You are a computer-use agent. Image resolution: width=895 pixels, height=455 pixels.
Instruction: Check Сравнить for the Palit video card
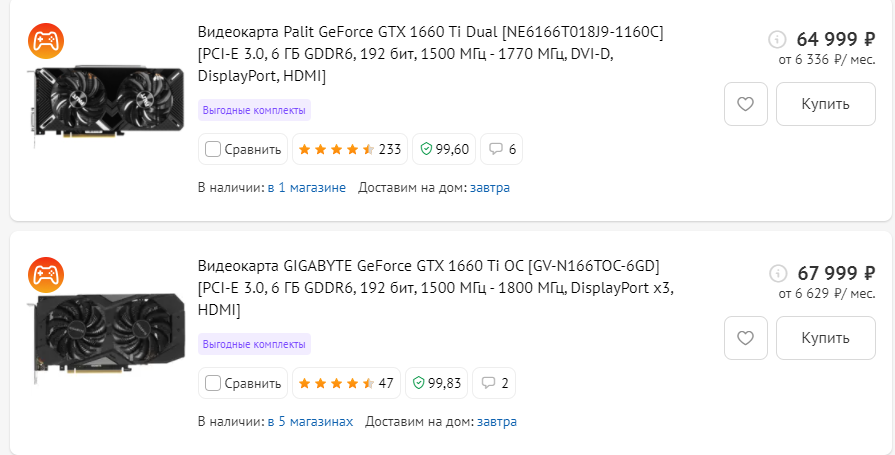coord(213,150)
